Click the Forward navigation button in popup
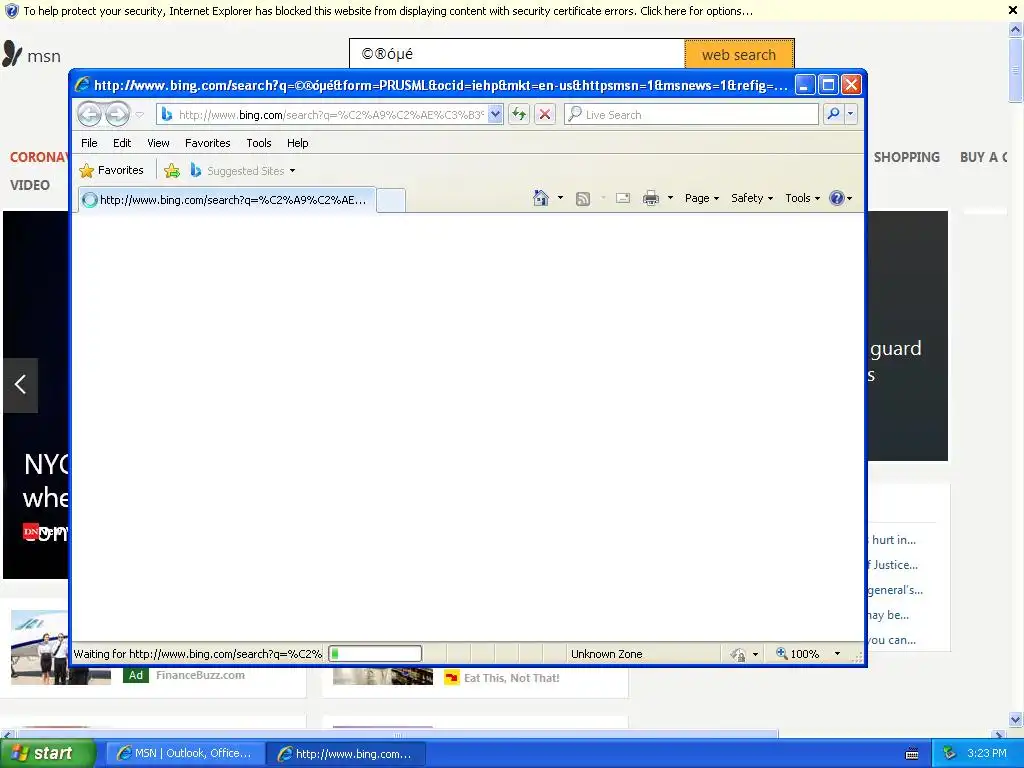The height and width of the screenshot is (768, 1024). tap(118, 114)
